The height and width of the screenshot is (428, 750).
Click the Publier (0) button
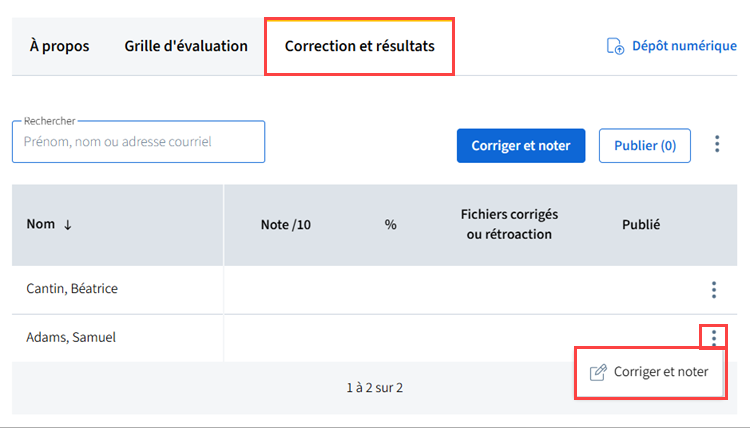[645, 145]
